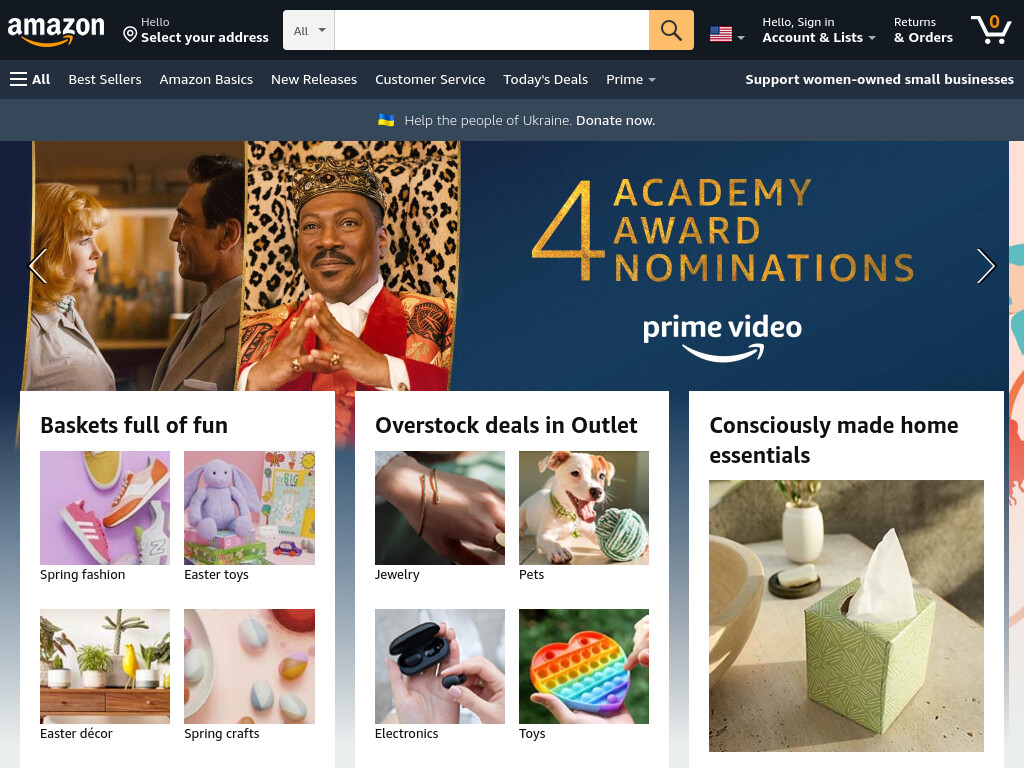The image size is (1024, 768).
Task: Go to previous banner slide arrow
Action: point(38,266)
